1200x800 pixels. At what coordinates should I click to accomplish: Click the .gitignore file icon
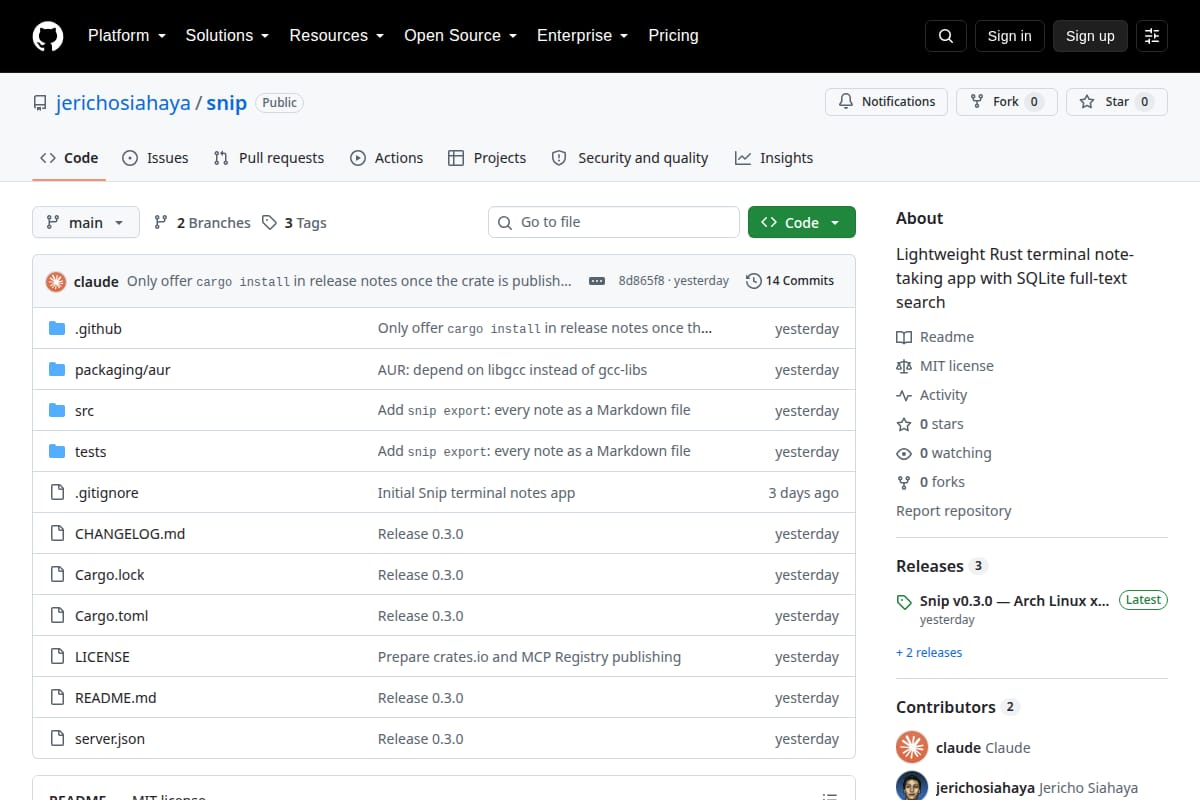(57, 493)
